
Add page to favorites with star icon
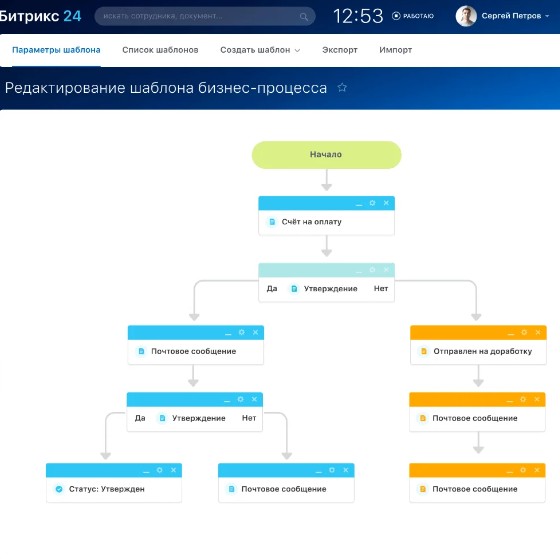coord(342,88)
